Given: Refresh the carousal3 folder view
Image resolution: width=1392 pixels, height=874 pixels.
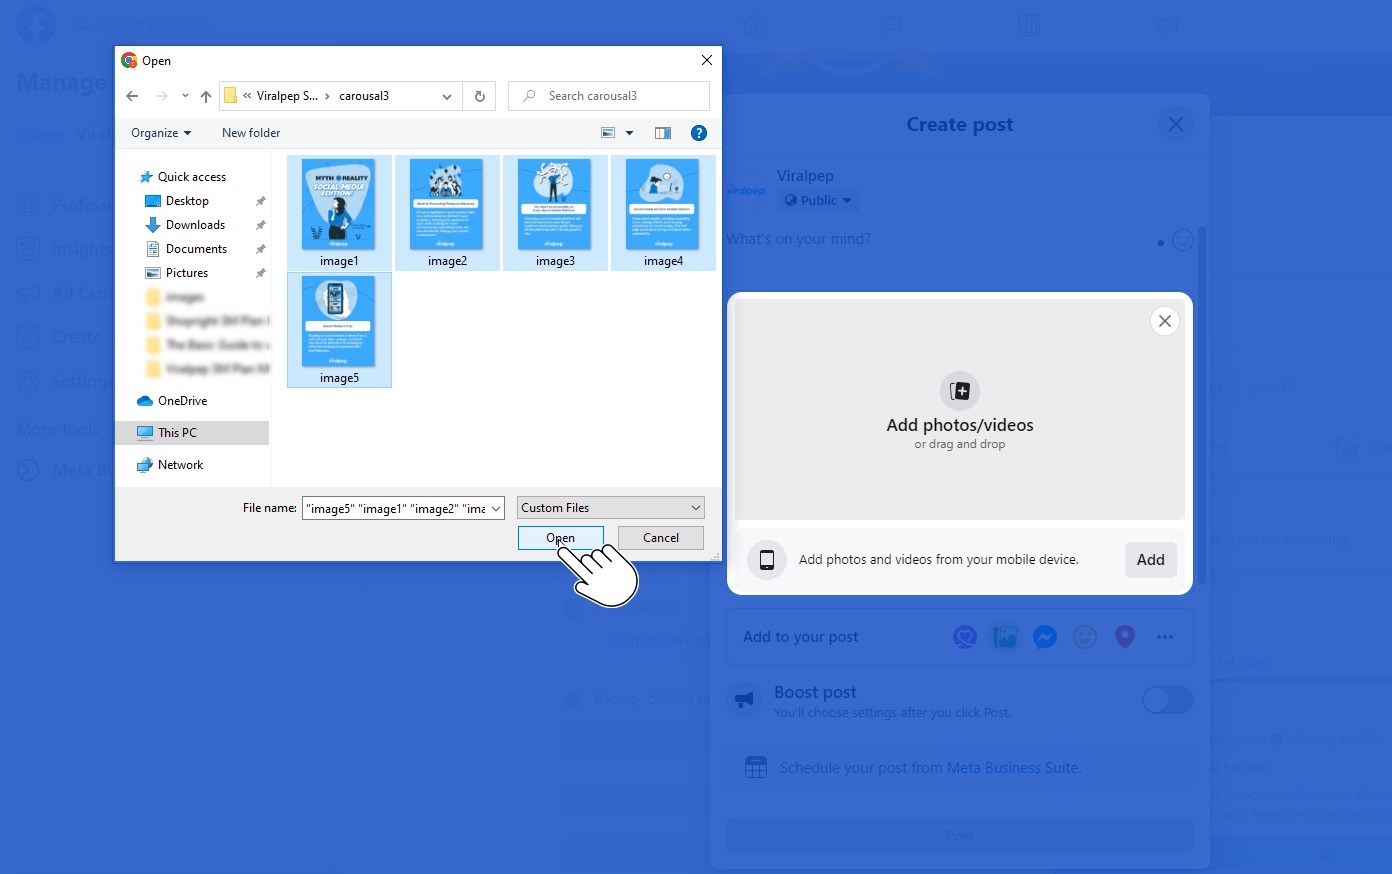Looking at the screenshot, I should [x=480, y=96].
